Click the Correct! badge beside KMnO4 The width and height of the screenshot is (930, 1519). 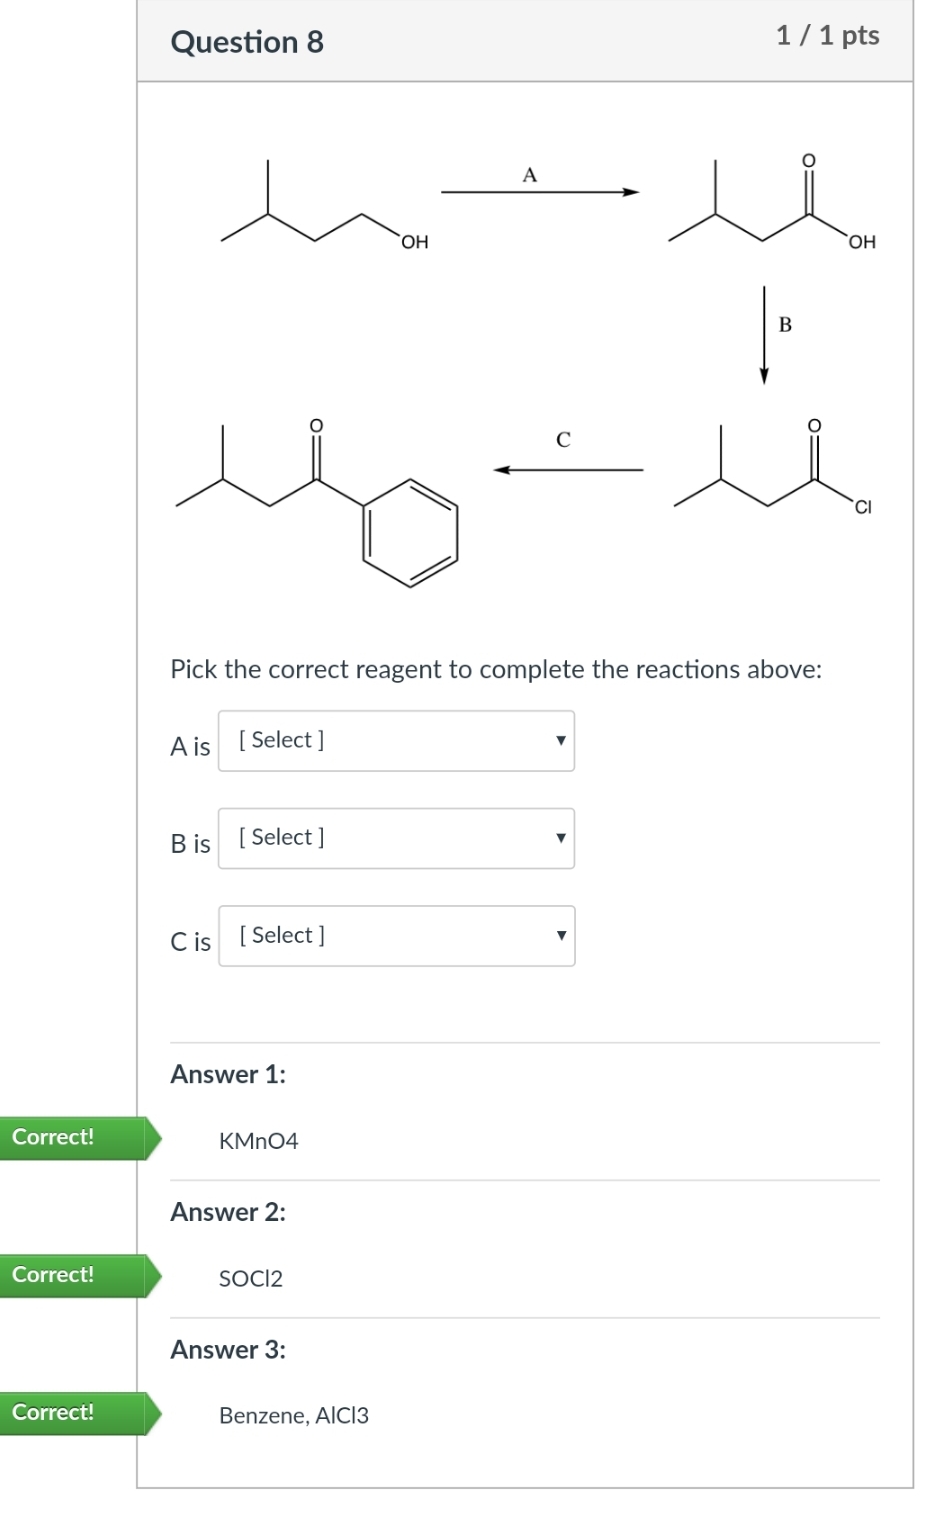coord(72,1138)
